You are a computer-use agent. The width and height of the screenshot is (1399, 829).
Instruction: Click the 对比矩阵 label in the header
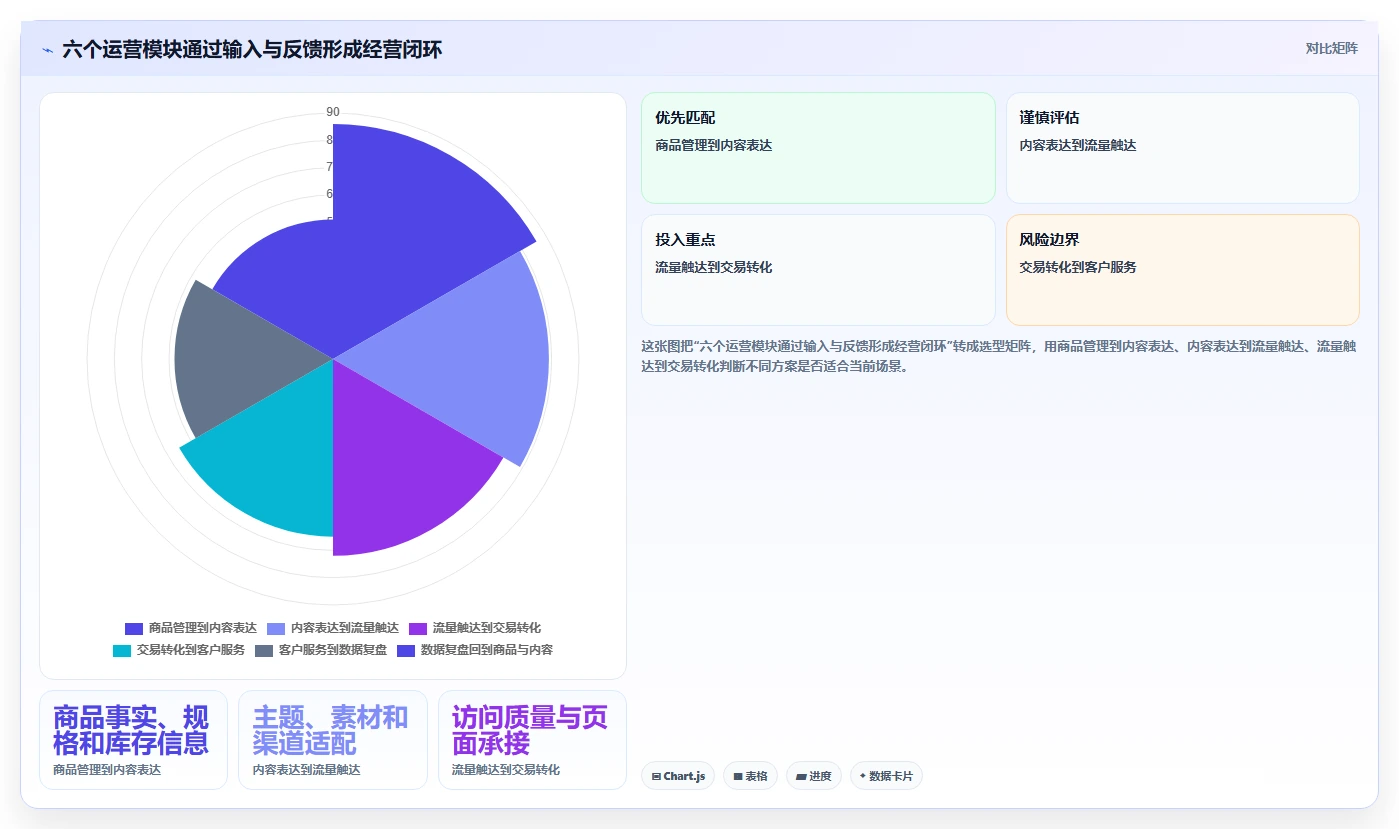pos(1331,48)
